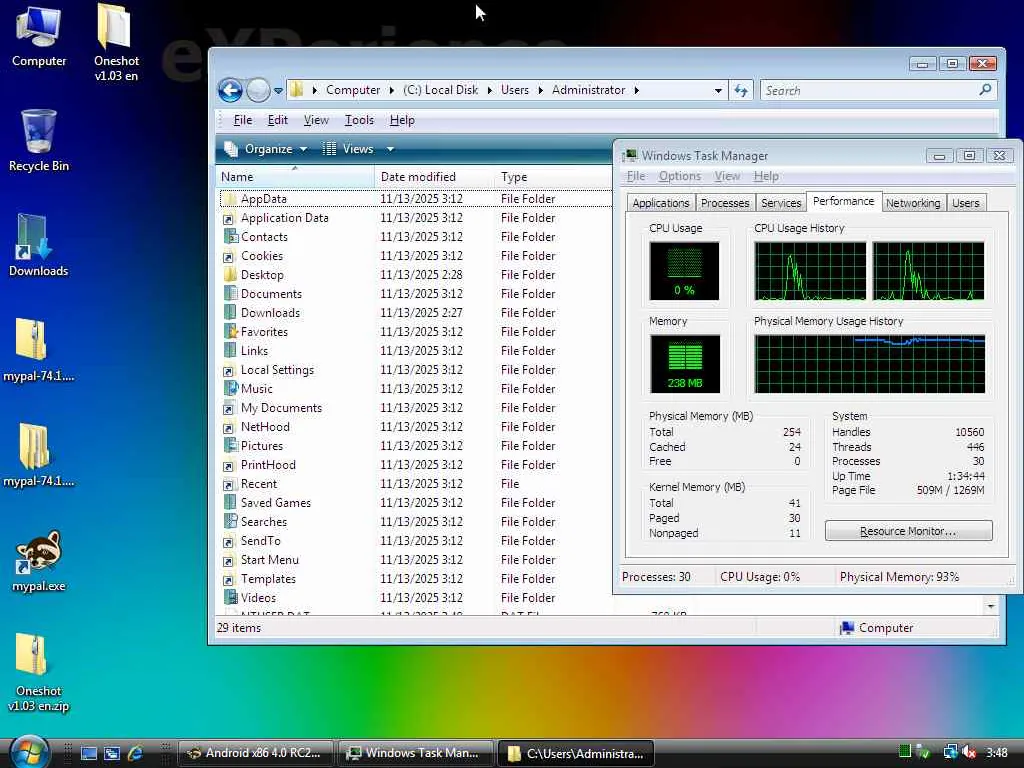This screenshot has width=1024, height=768.
Task: Select the Recent row
Action: pyautogui.click(x=415, y=483)
